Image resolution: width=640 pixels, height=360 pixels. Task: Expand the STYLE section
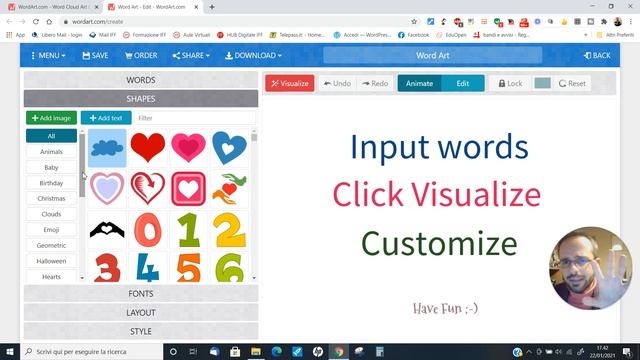pos(141,331)
